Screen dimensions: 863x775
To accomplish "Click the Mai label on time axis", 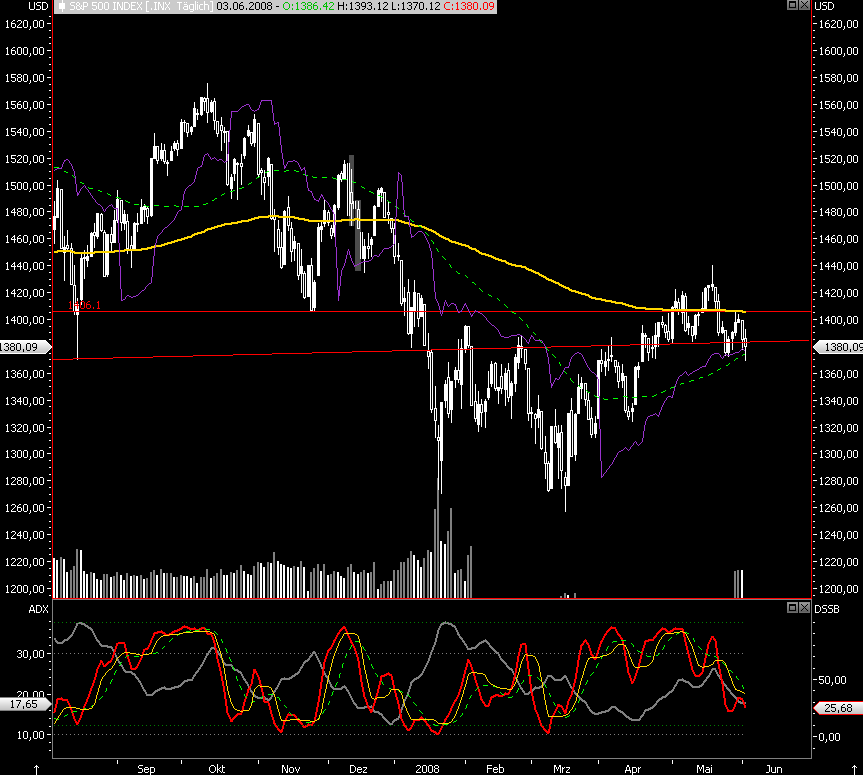I will click(704, 769).
